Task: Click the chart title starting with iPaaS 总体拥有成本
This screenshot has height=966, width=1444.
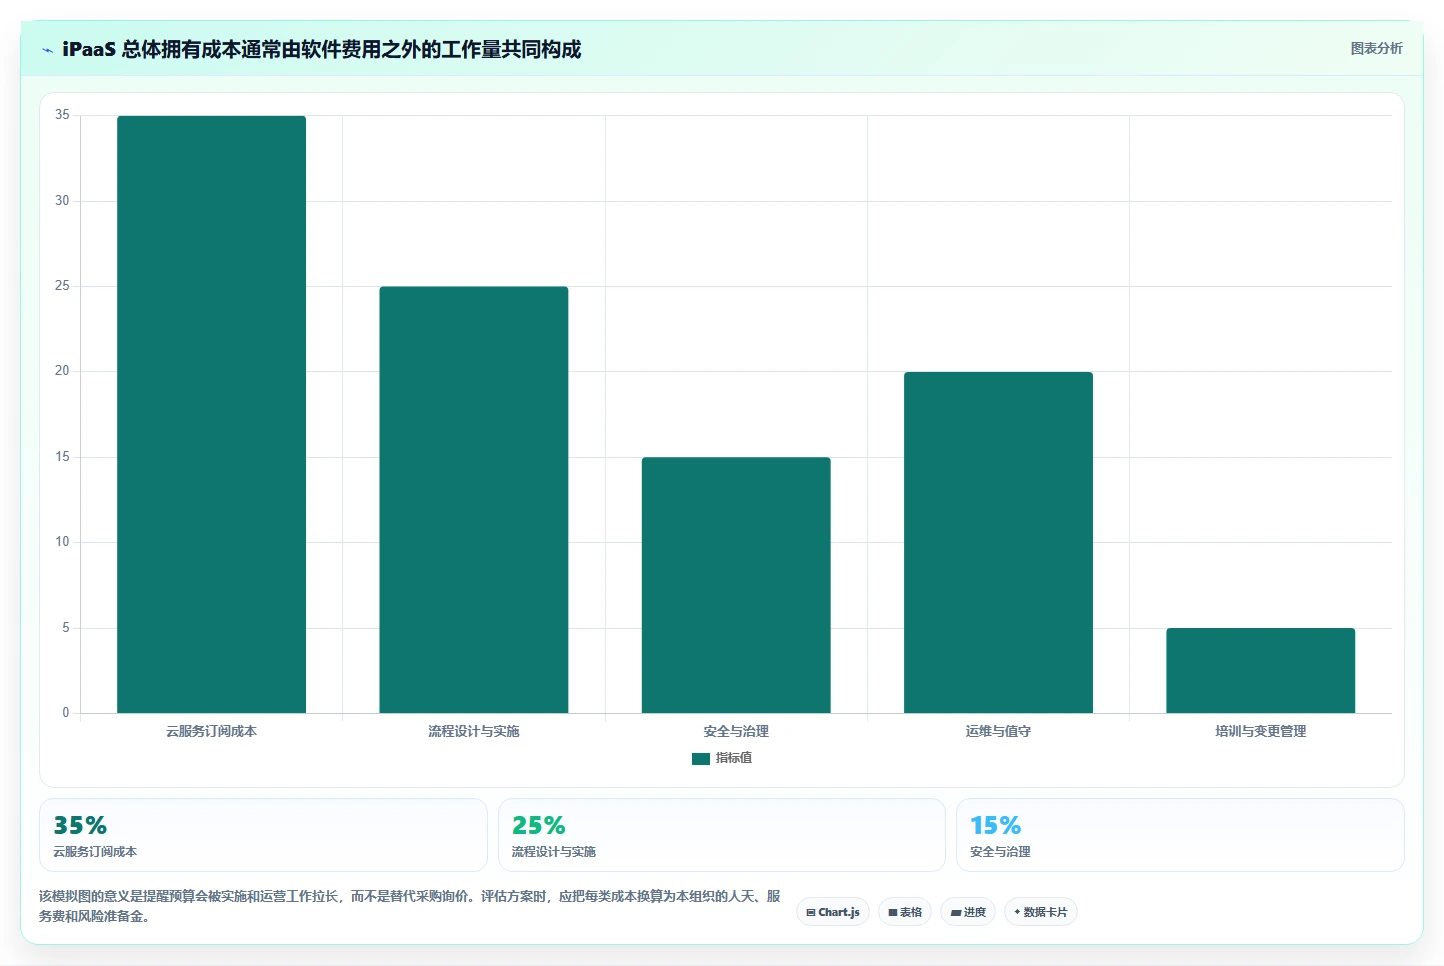Action: 321,49
